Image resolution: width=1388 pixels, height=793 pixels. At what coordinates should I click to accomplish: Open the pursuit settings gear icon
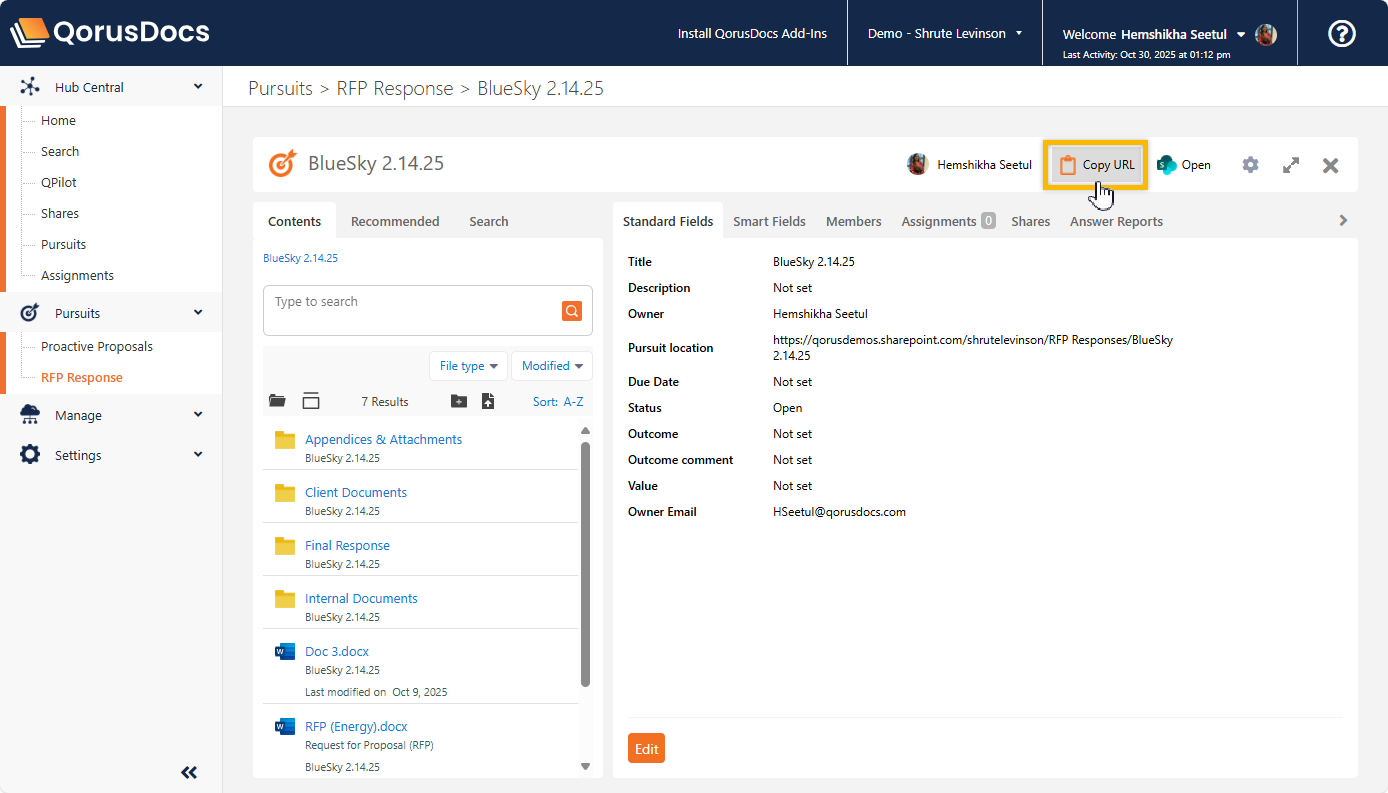click(1250, 165)
